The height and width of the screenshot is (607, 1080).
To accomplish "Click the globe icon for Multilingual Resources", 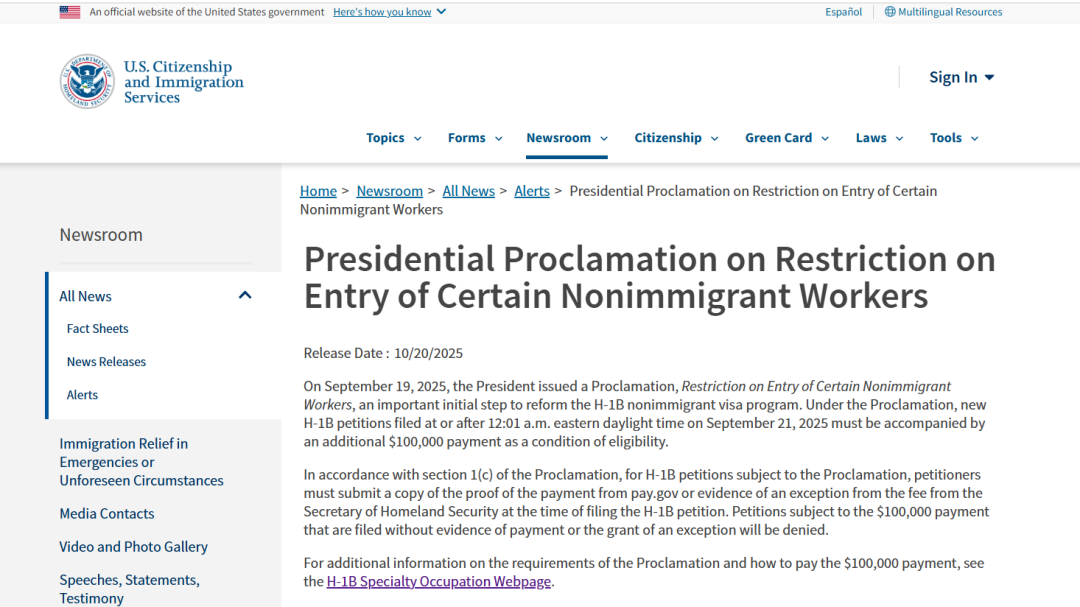I will coord(890,12).
